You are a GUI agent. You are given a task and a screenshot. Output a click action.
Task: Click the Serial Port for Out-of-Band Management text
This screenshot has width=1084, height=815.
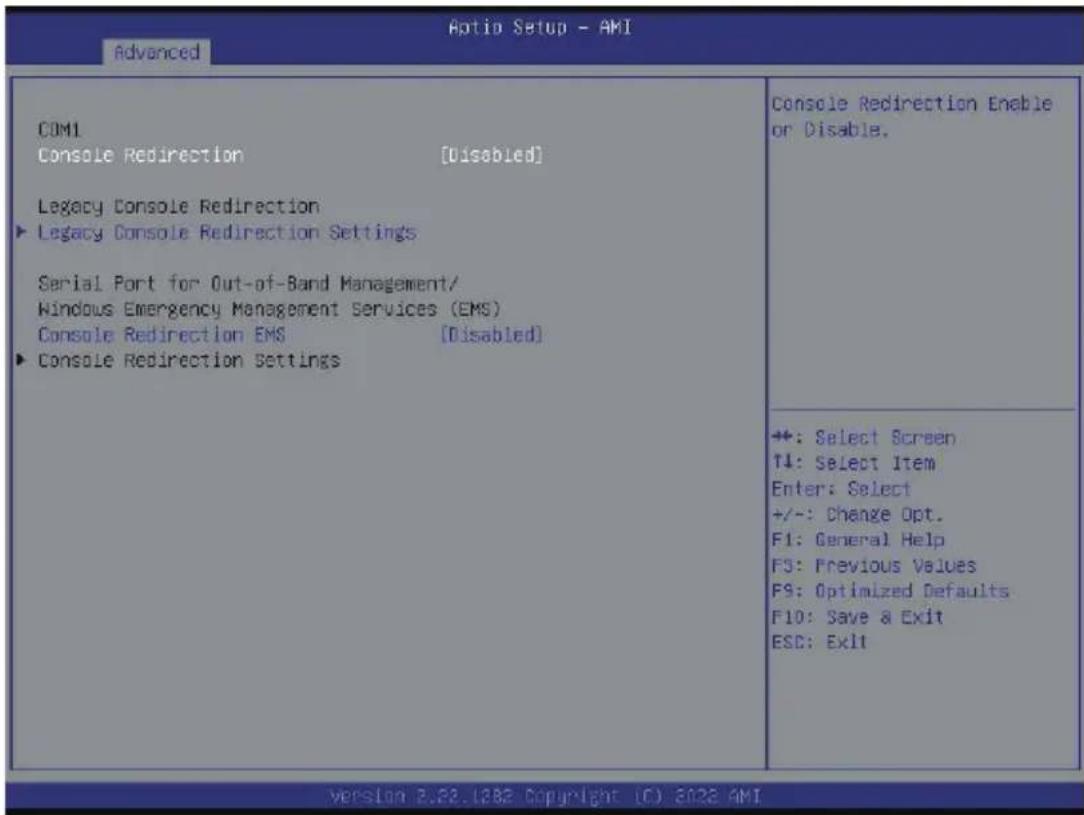click(248, 283)
